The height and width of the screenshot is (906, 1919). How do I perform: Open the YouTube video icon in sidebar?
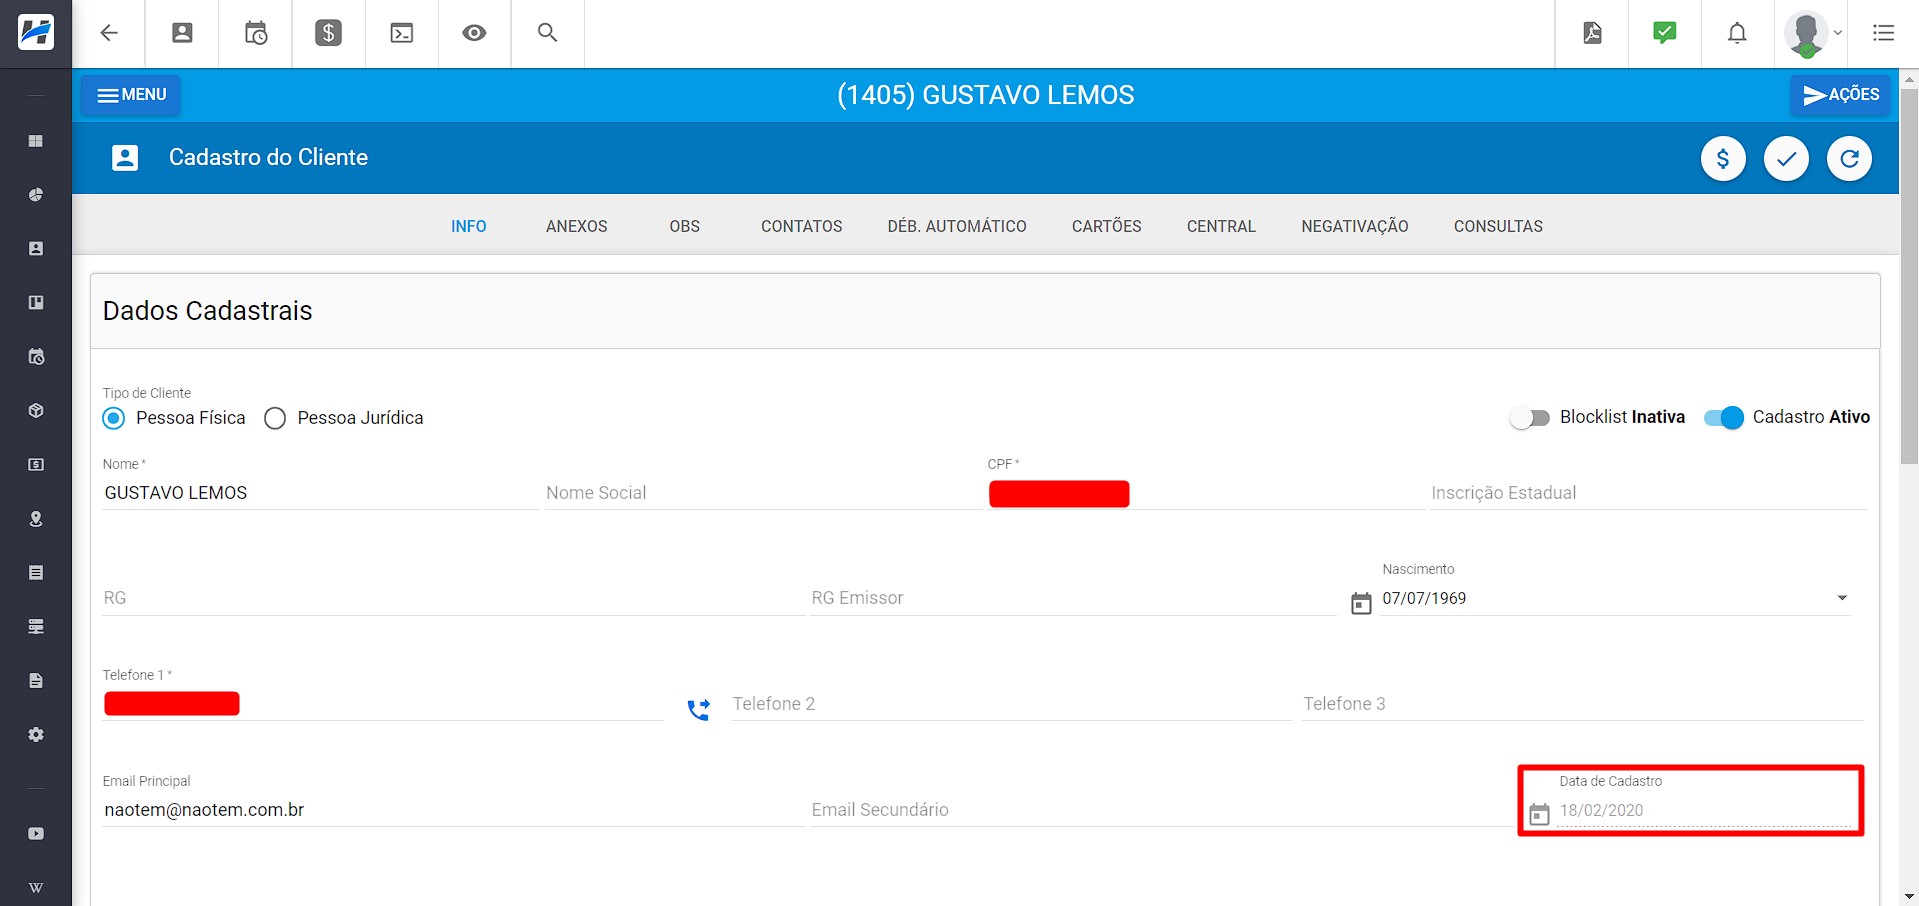36,833
